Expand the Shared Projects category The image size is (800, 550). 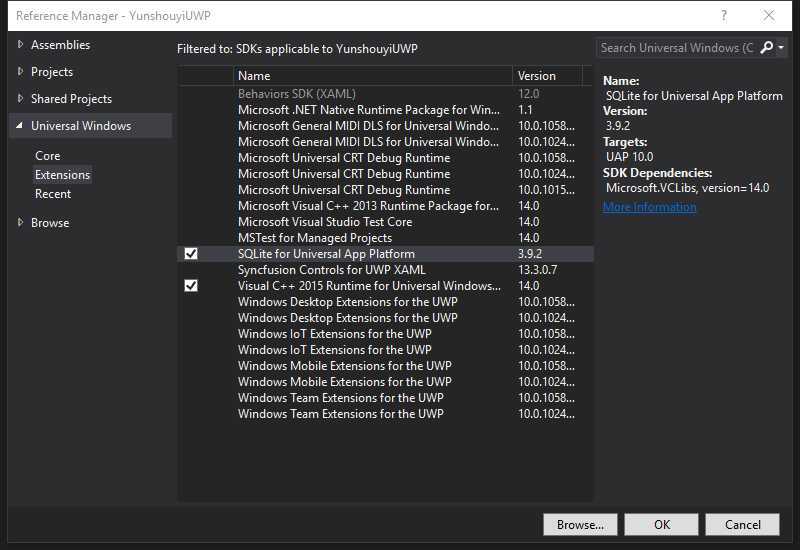(x=20, y=98)
